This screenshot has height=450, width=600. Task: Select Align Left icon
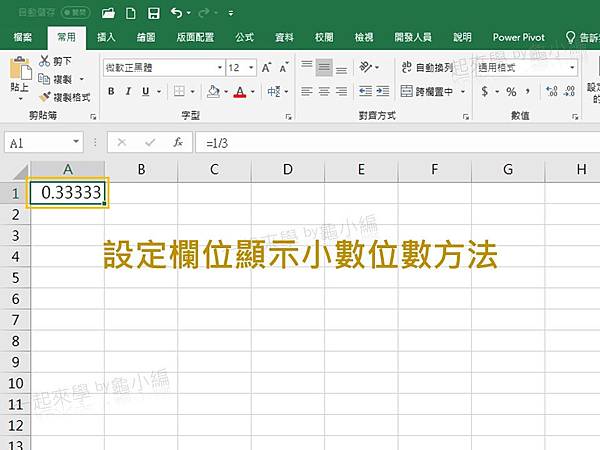(x=307, y=91)
